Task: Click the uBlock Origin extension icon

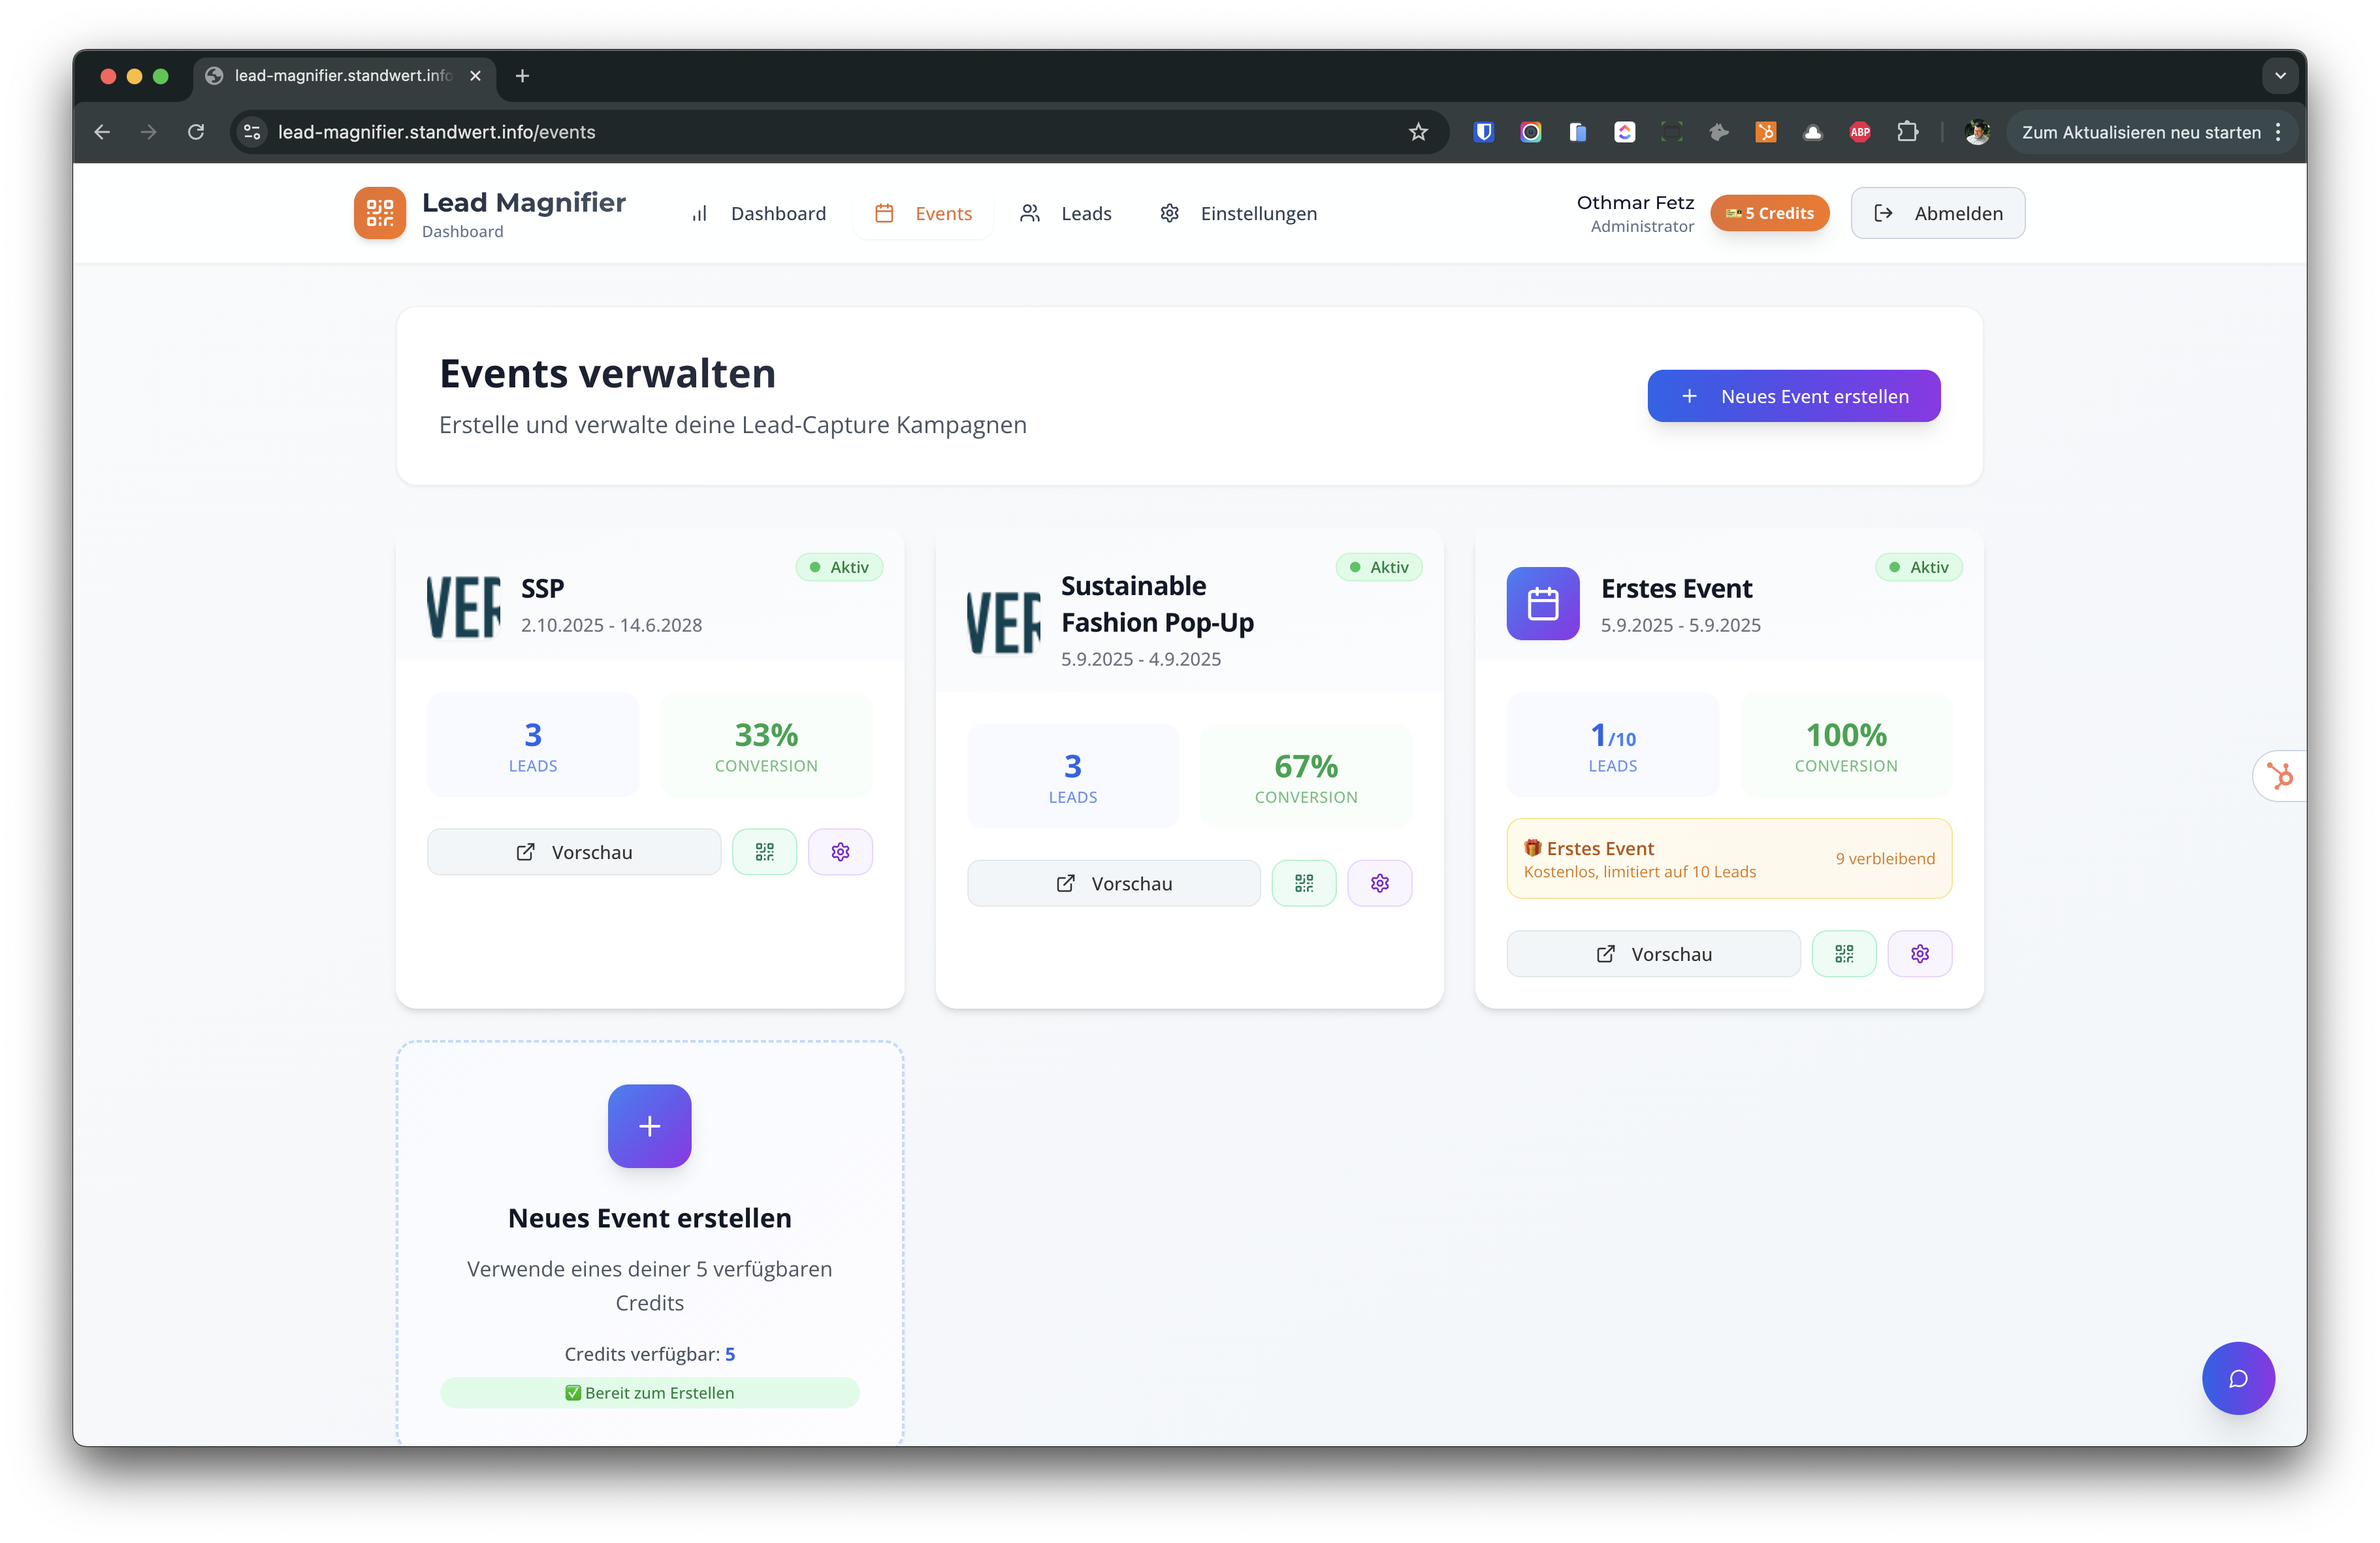Action: point(1483,131)
